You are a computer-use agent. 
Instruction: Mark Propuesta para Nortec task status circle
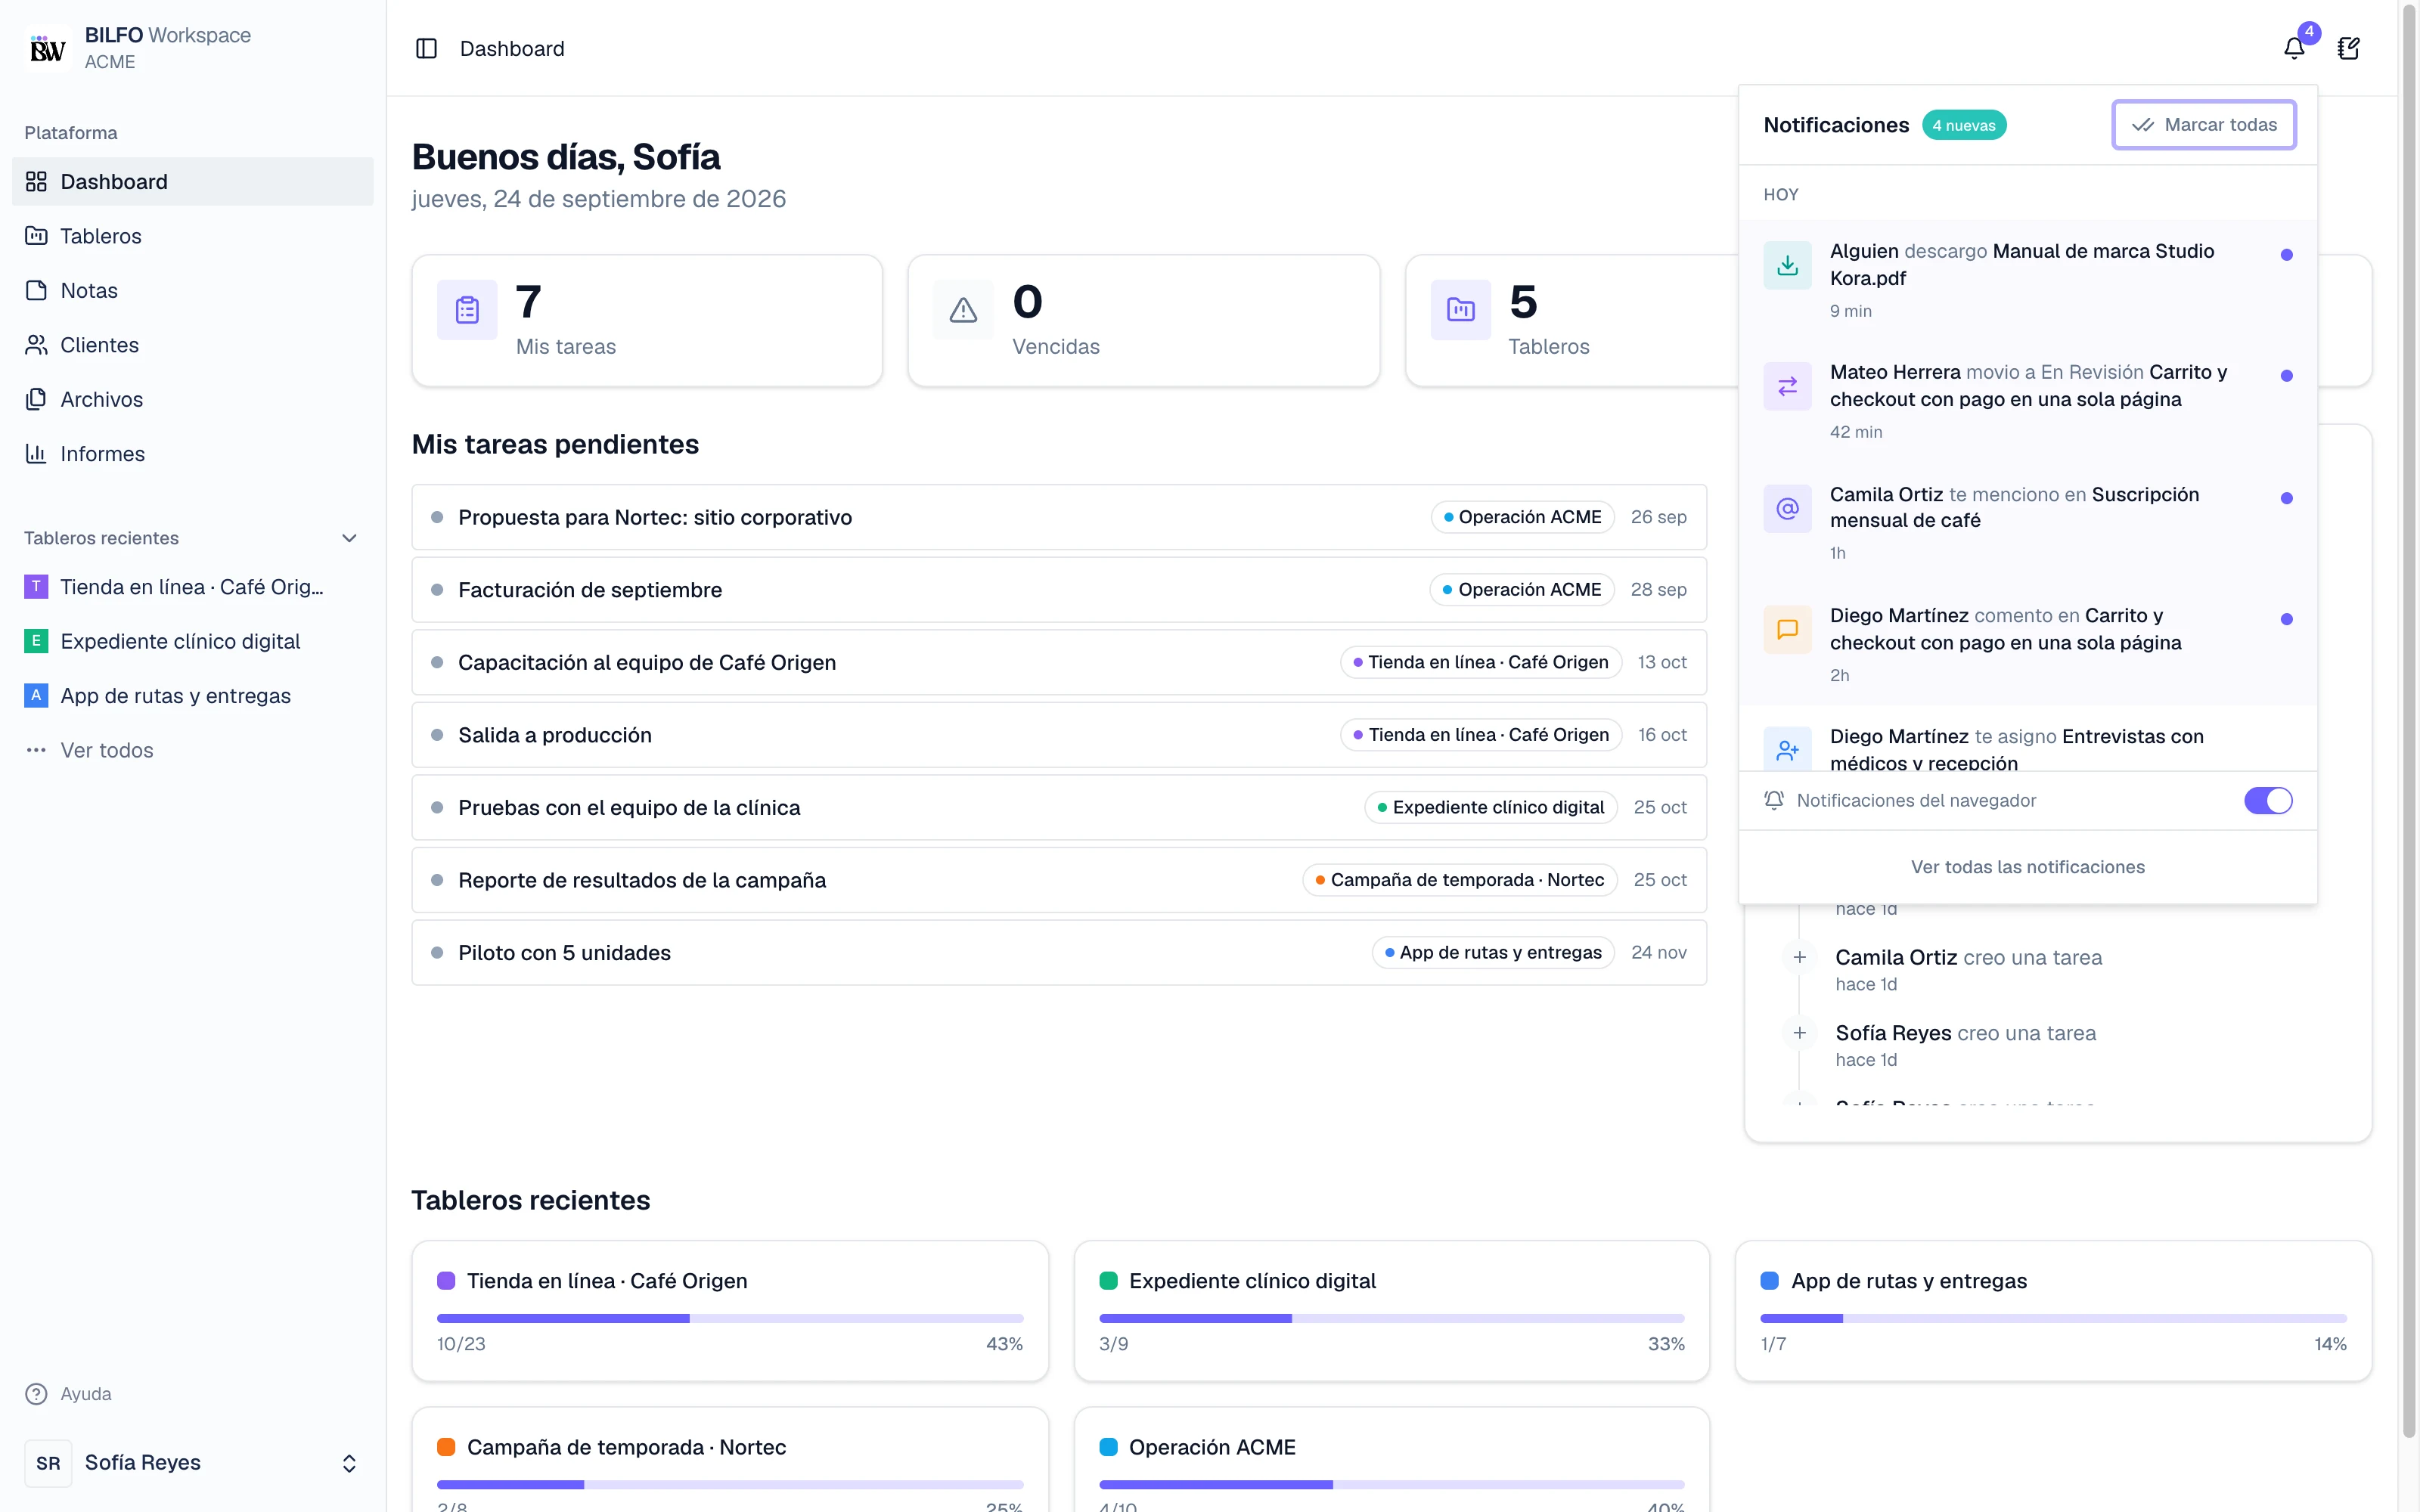click(437, 517)
